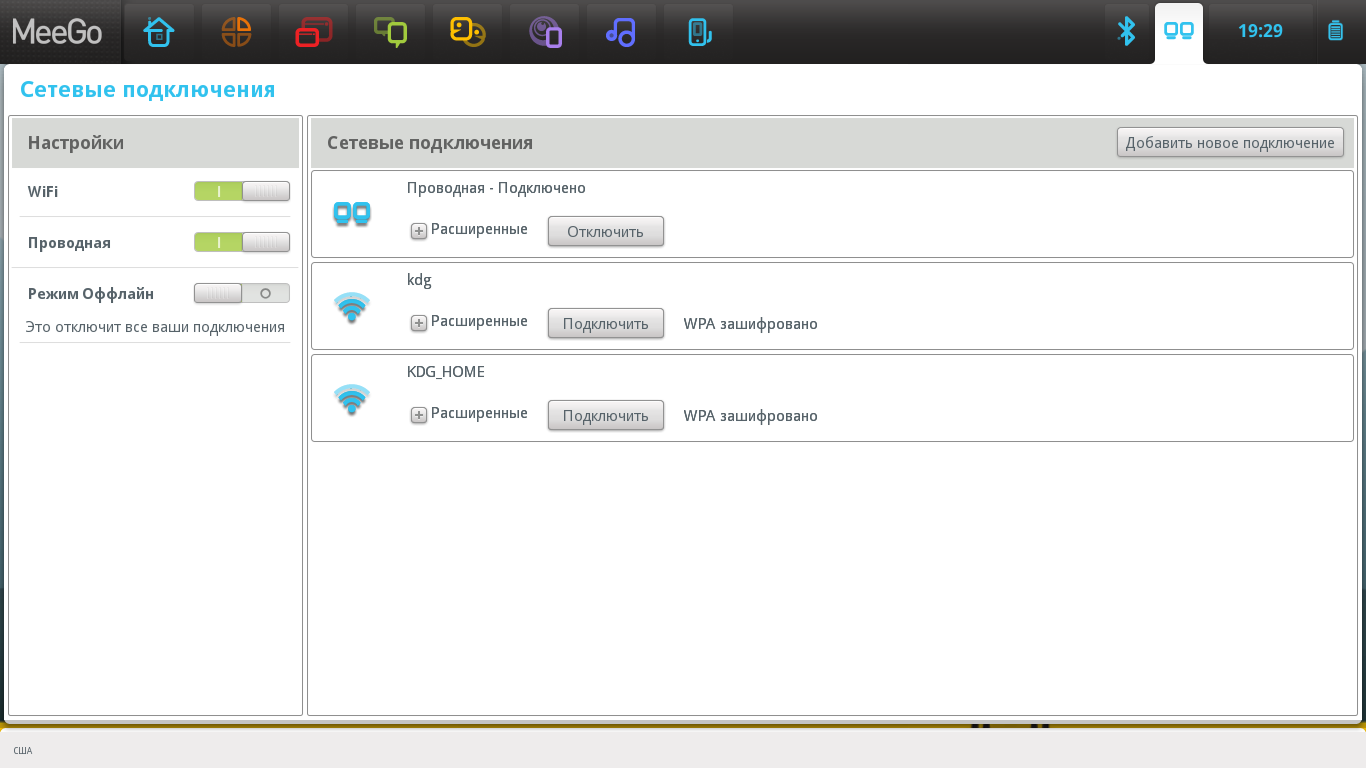
Task: Open the blue Media music icon
Action: click(x=621, y=32)
